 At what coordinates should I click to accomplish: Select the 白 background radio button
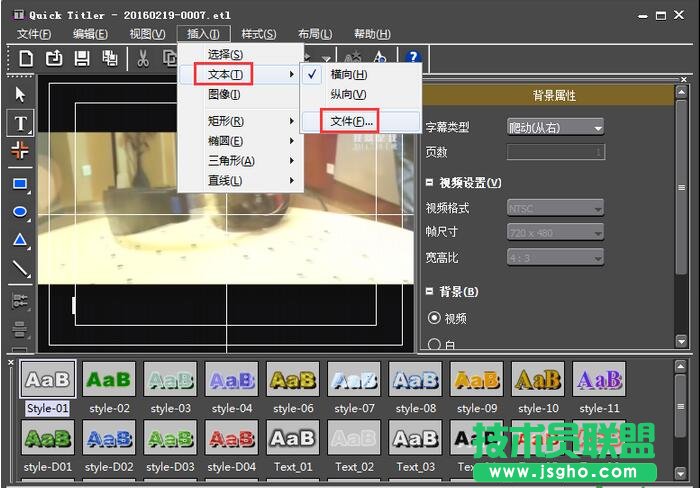click(x=434, y=345)
